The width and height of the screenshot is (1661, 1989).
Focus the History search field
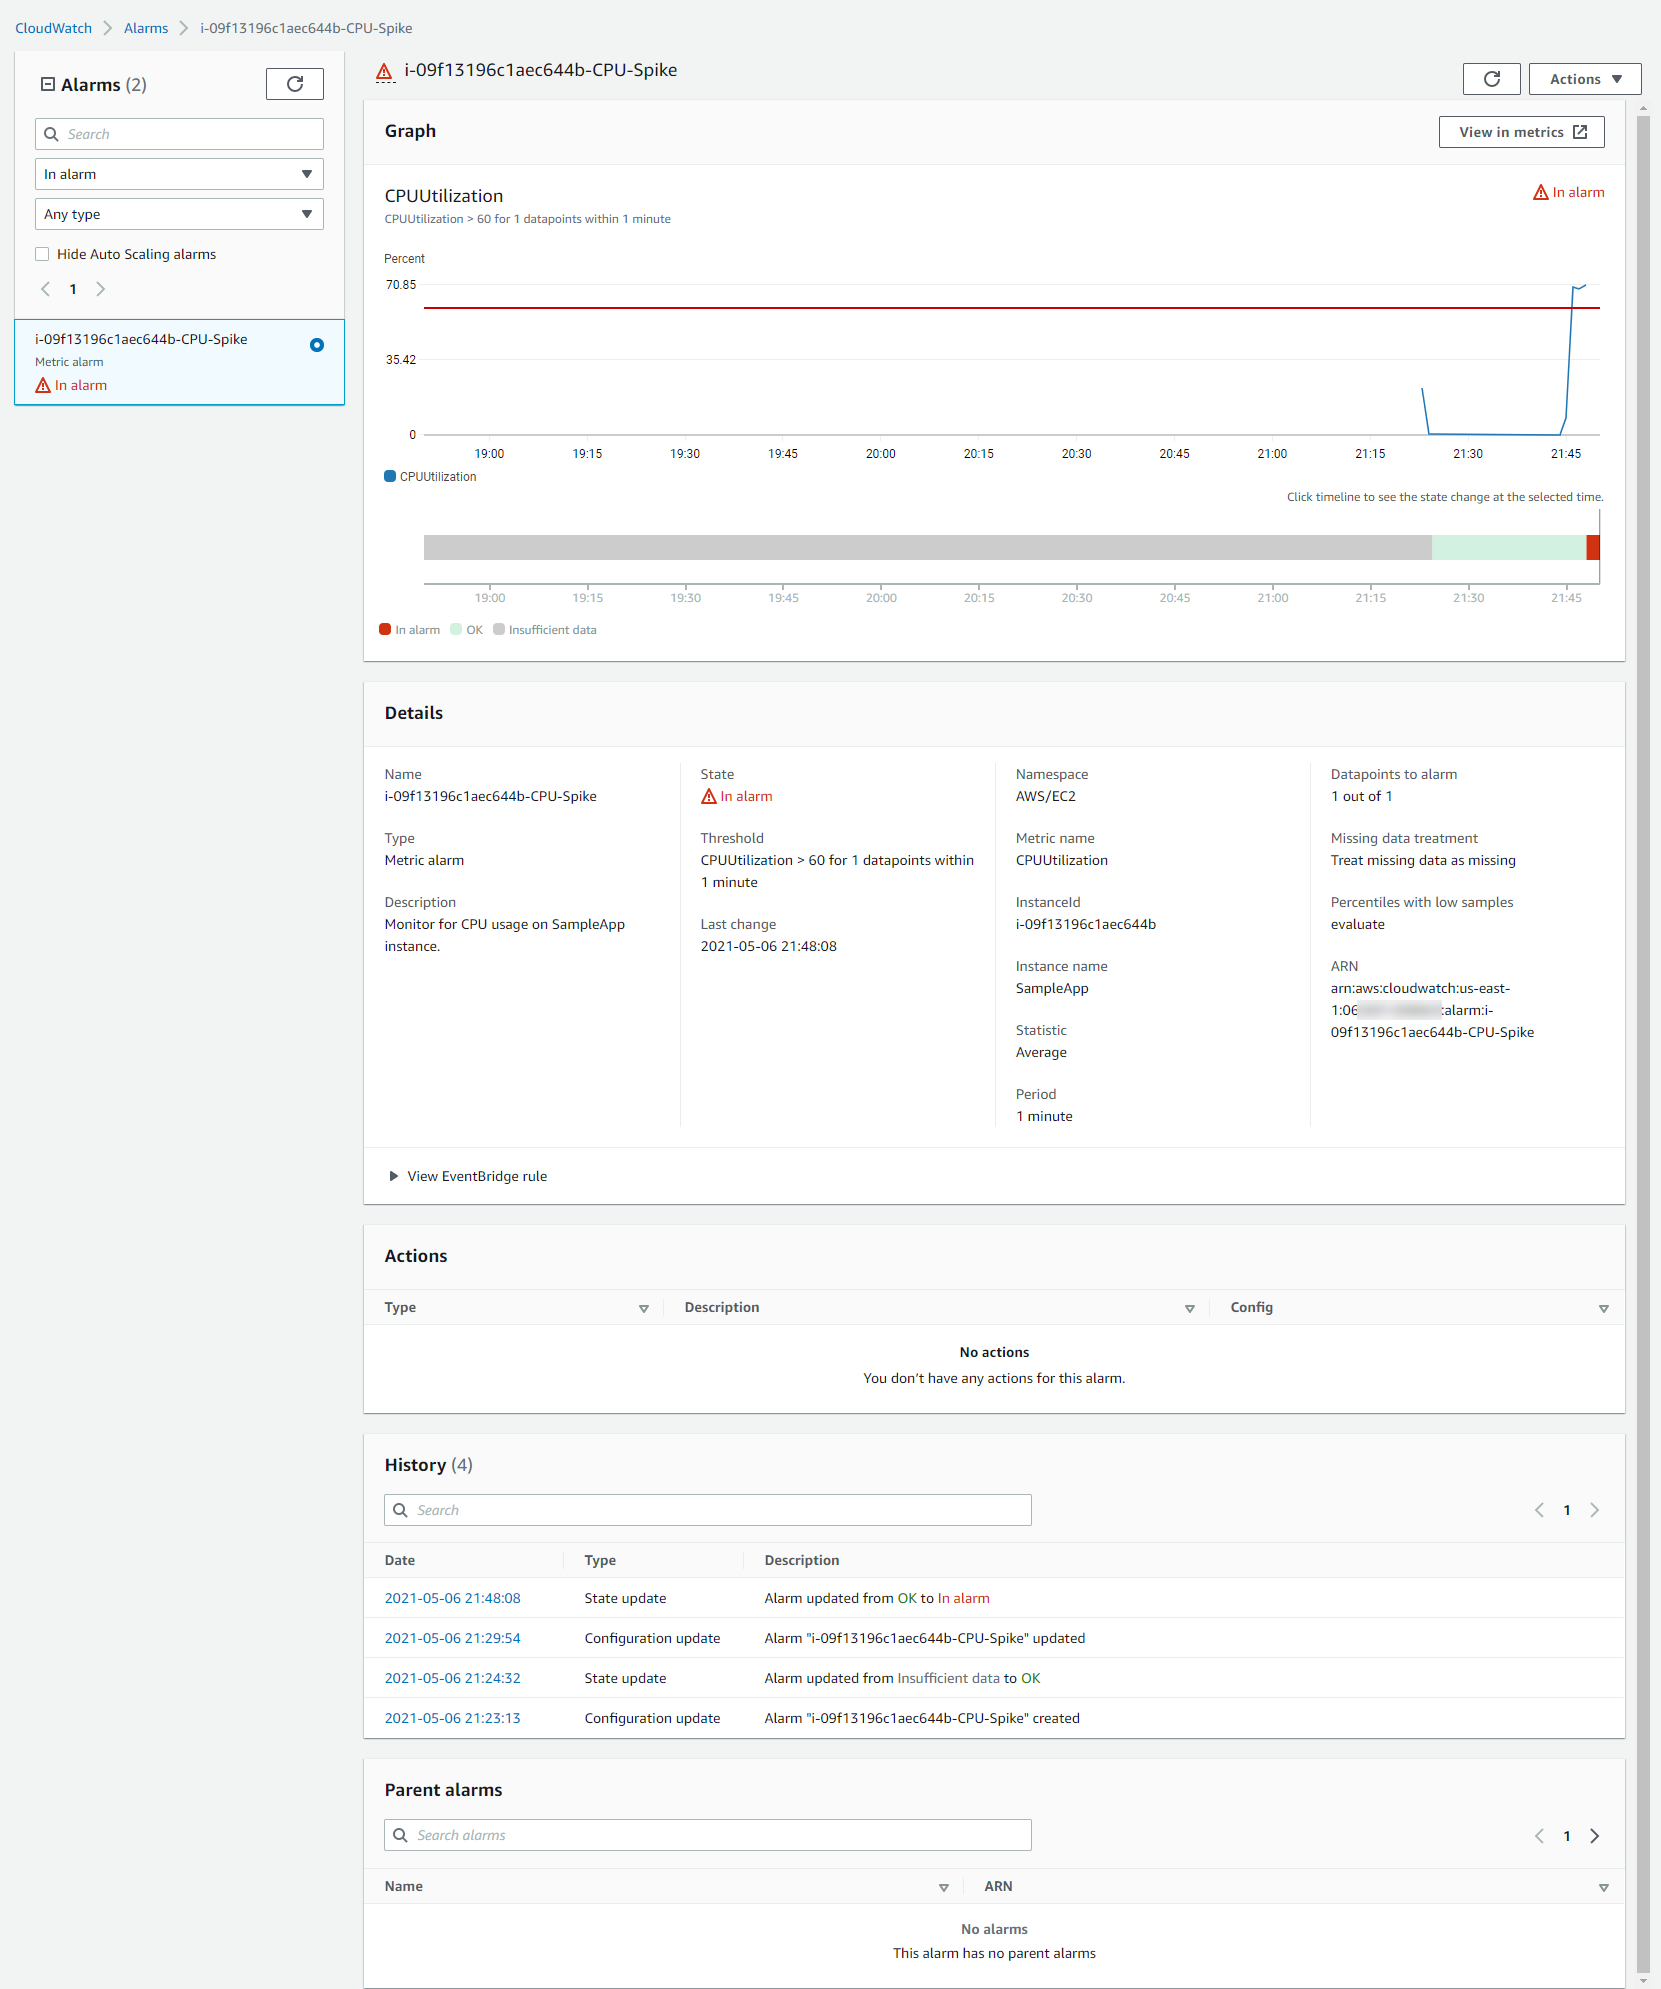coord(708,1510)
